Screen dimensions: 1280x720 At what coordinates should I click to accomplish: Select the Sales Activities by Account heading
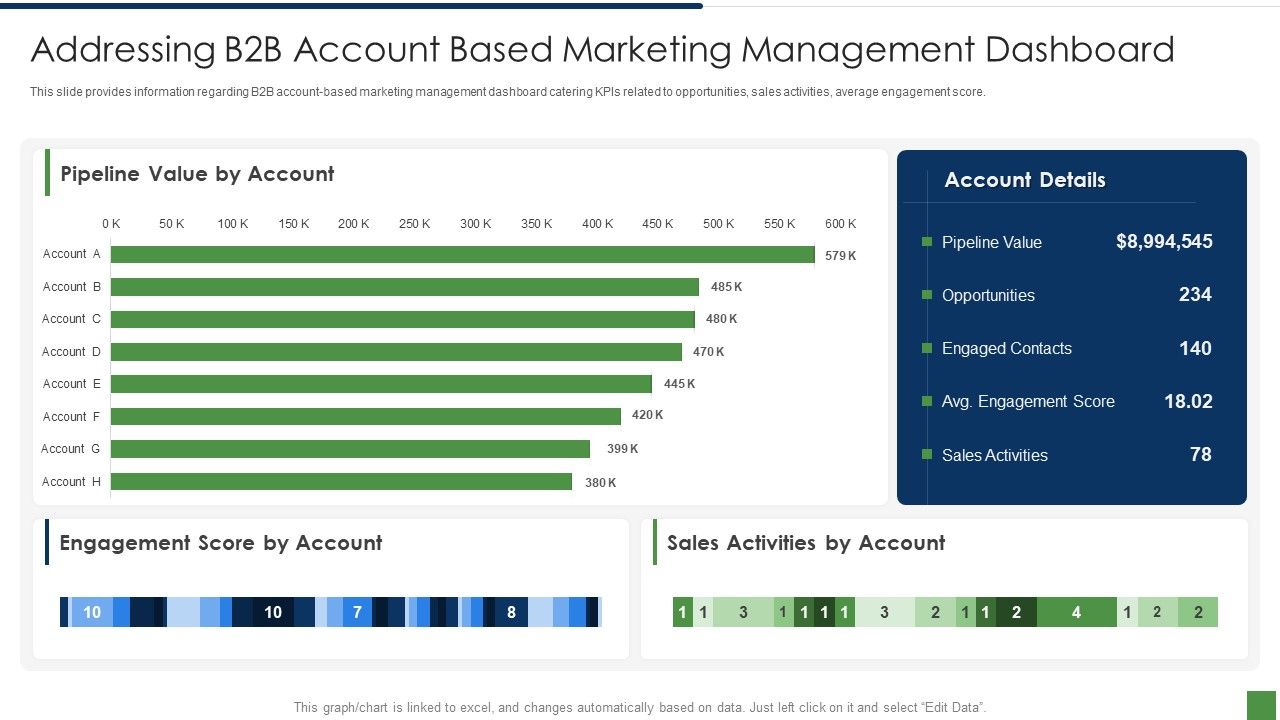click(x=806, y=543)
